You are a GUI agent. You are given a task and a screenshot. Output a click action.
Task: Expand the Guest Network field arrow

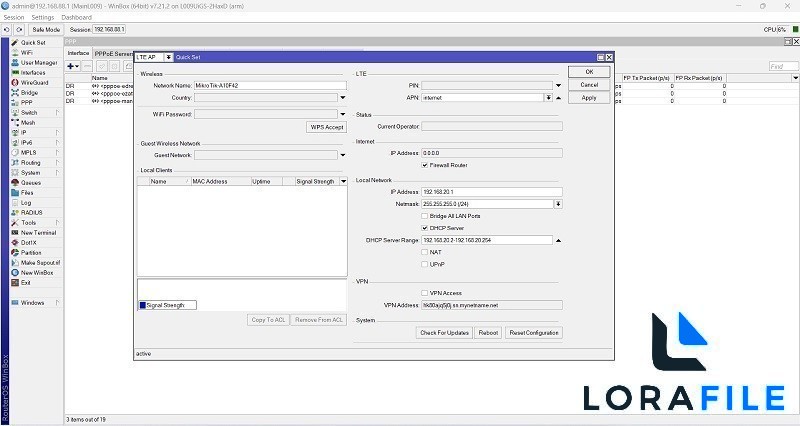point(343,155)
